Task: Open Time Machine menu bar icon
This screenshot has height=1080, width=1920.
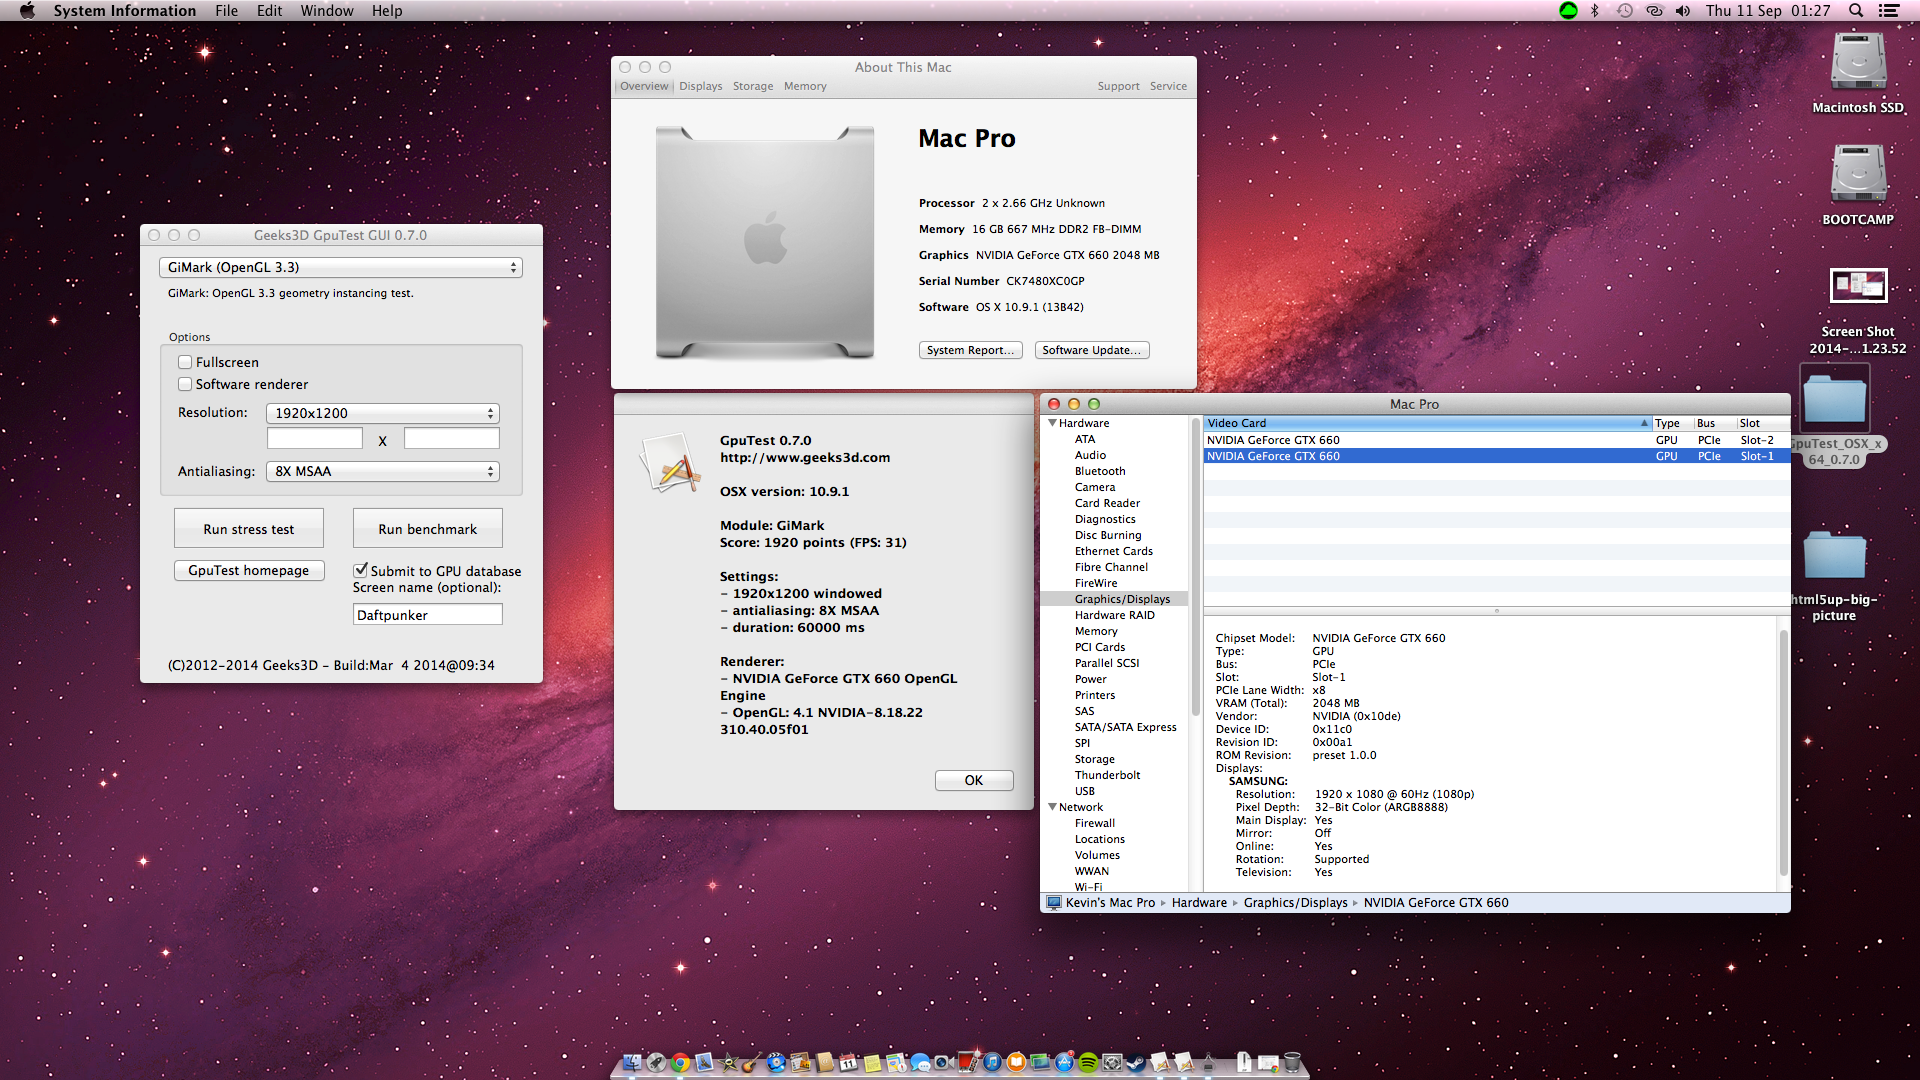Action: tap(1625, 11)
